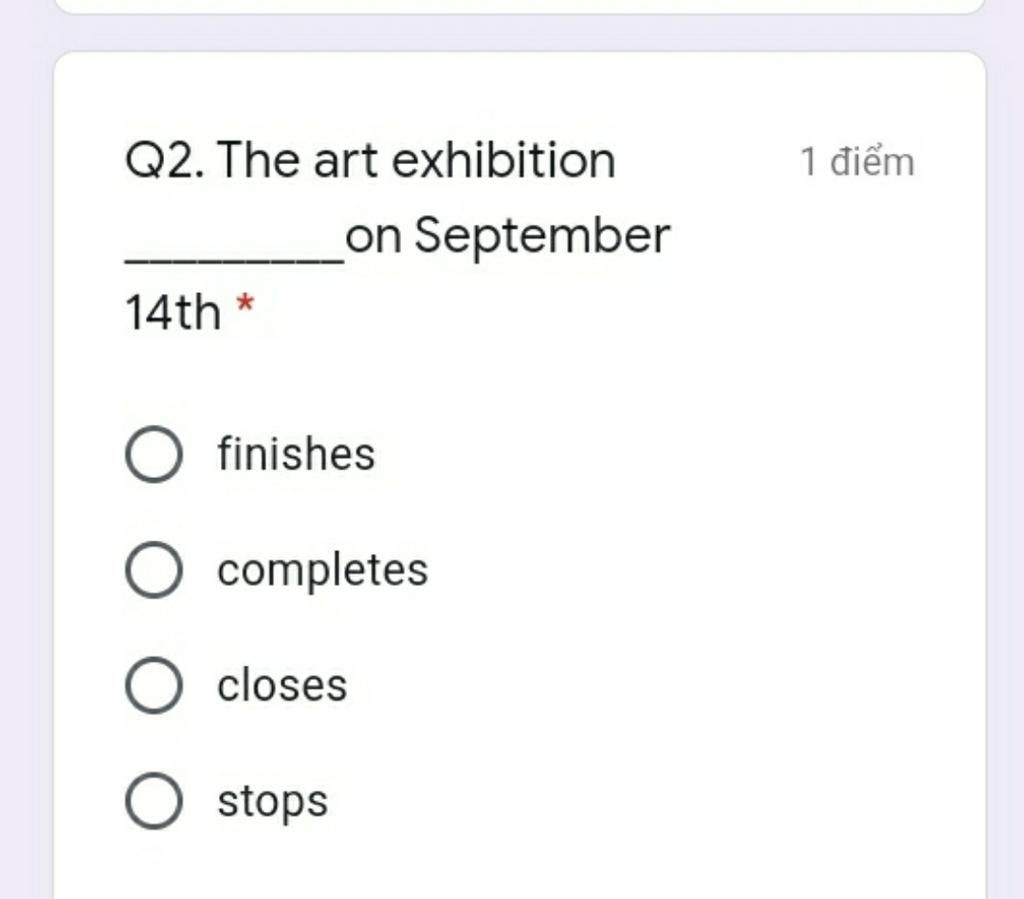
Task: Click the previous question card edge at top
Action: coord(518,6)
